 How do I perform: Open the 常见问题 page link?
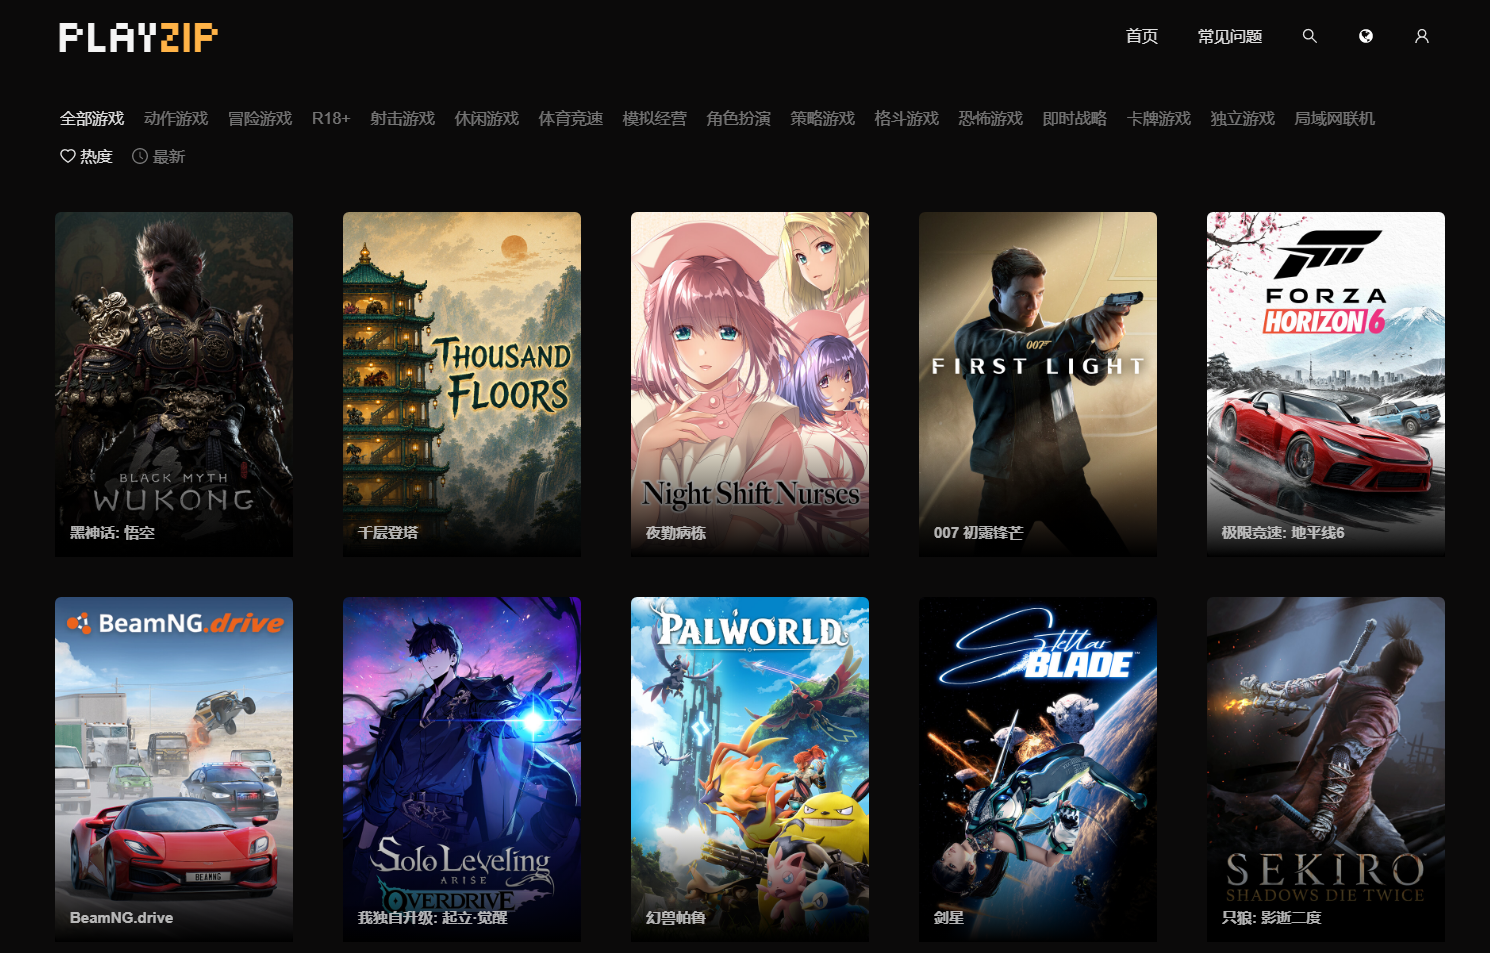pos(1229,36)
